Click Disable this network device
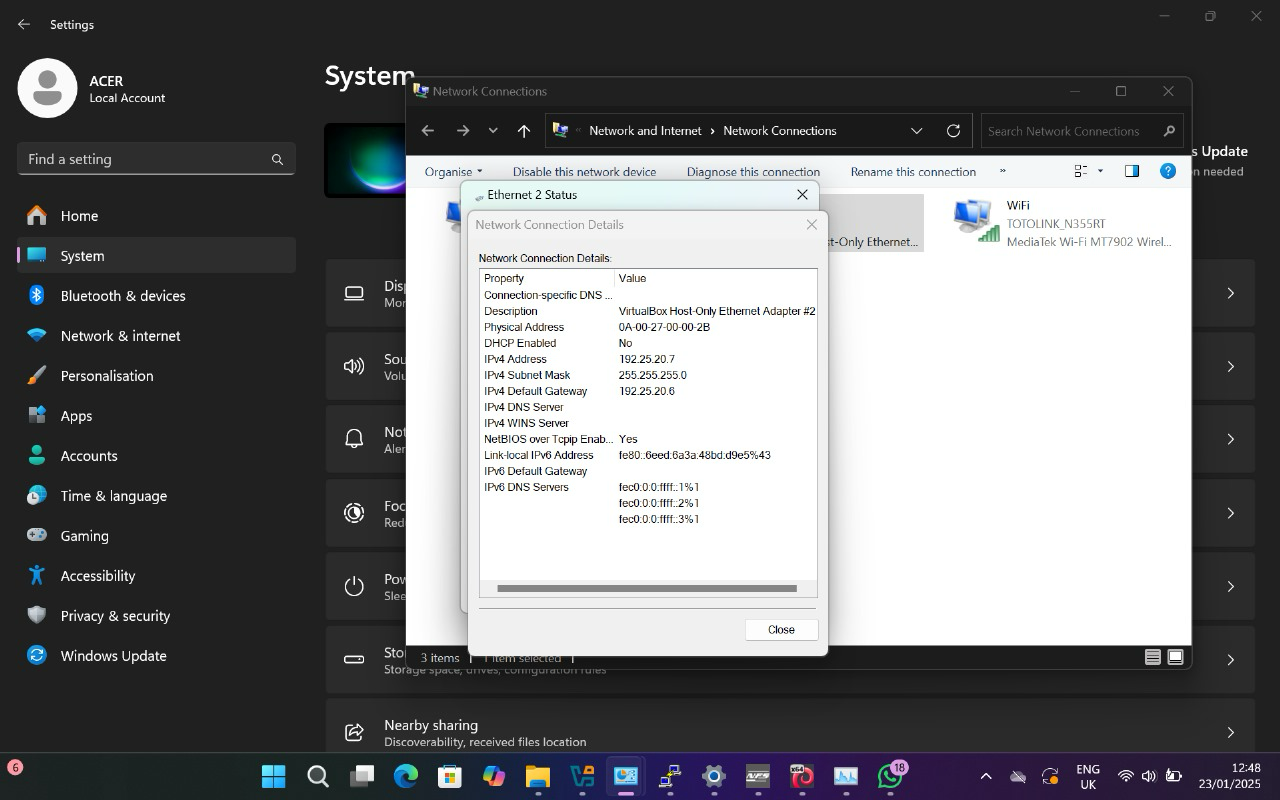Screen dimensions: 1280x800 click(x=584, y=172)
